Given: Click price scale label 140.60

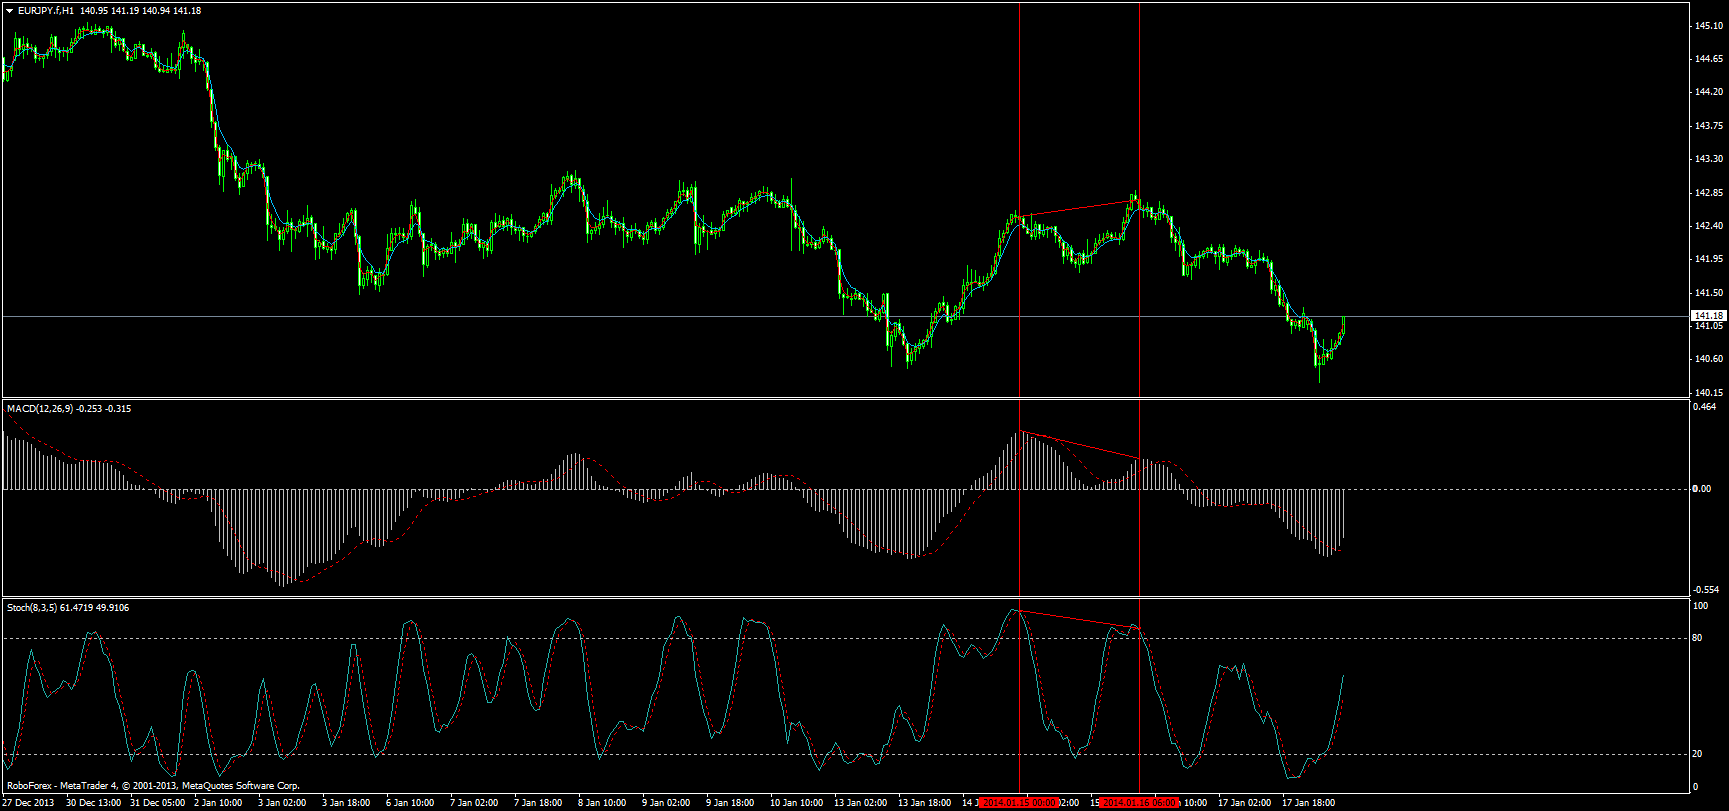Looking at the screenshot, I should 1708,359.
